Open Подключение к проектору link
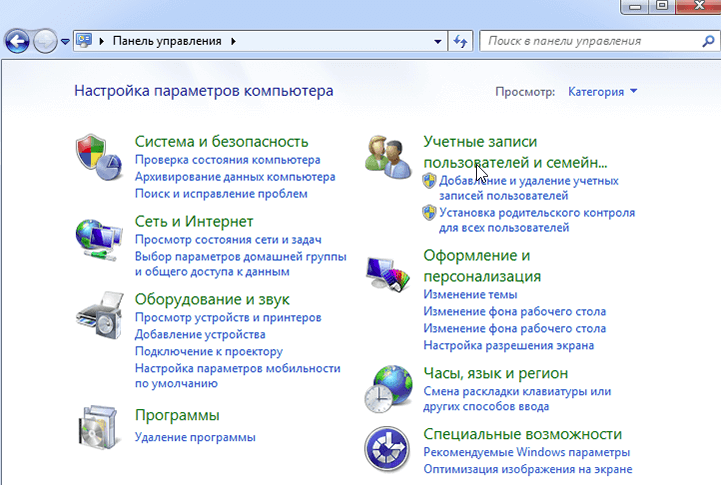The image size is (721, 485). 209,352
